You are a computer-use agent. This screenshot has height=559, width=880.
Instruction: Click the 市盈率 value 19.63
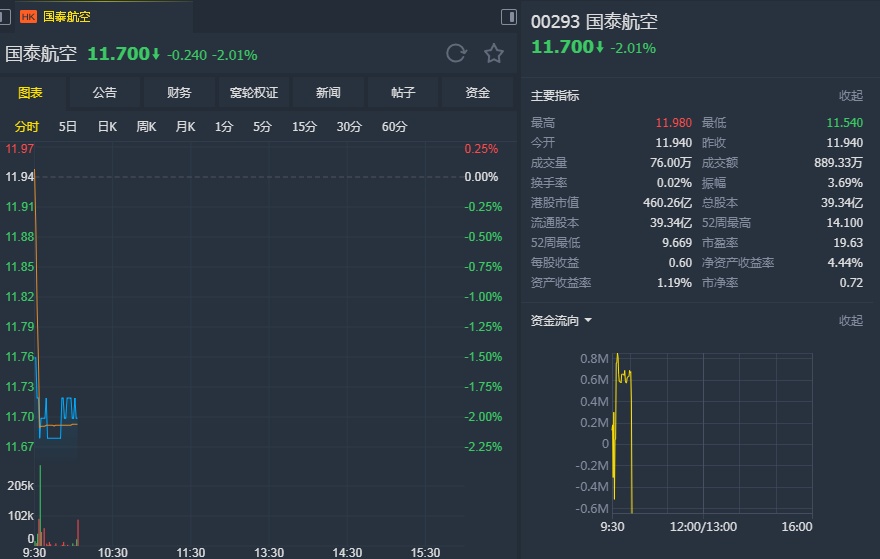[848, 243]
